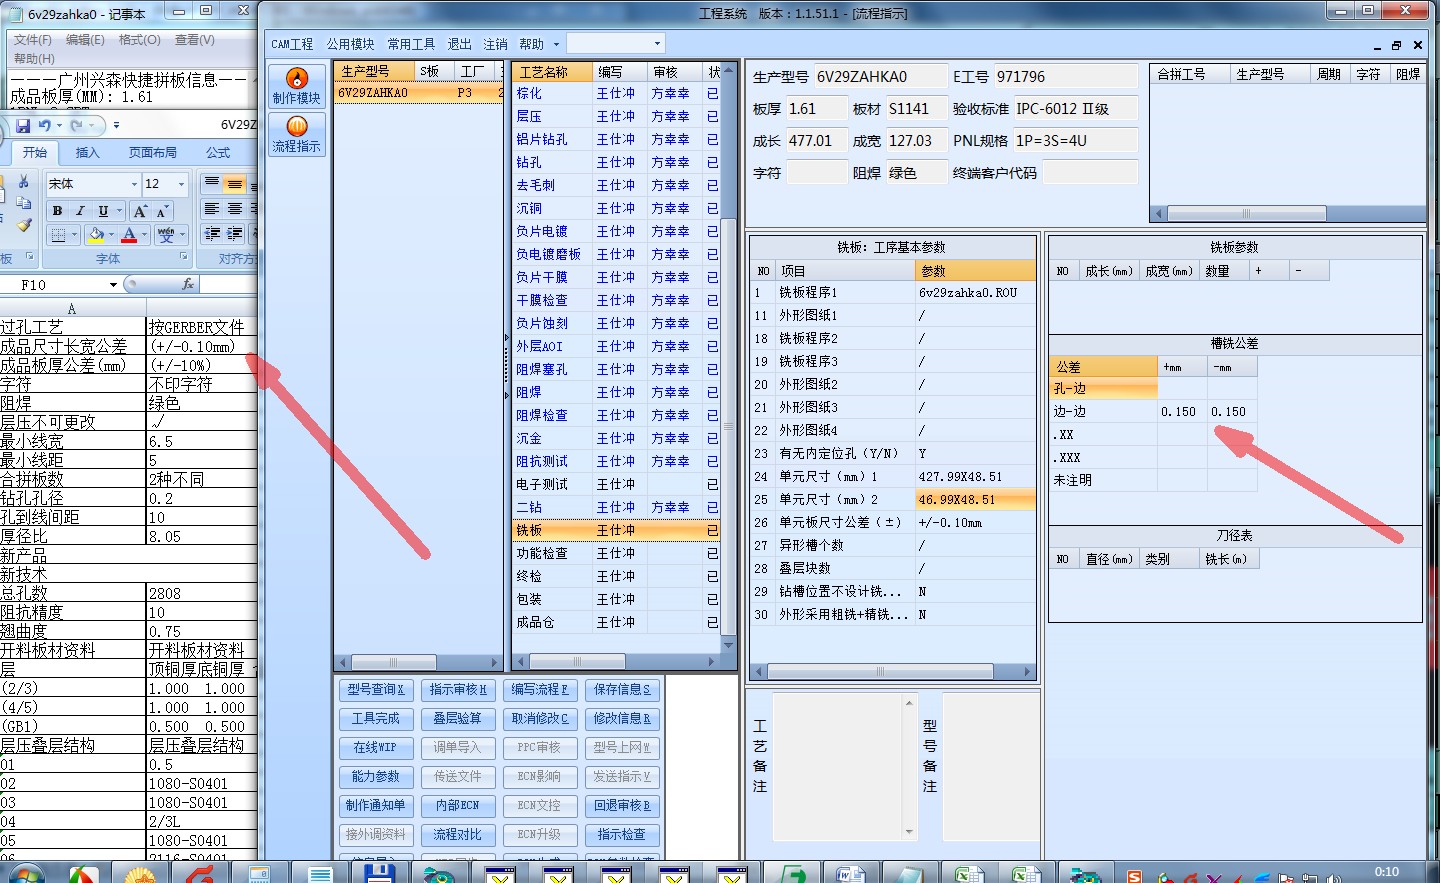Open the 帮助 menu in 工程系统
Screen dimensions: 1440x883
(x=532, y=44)
